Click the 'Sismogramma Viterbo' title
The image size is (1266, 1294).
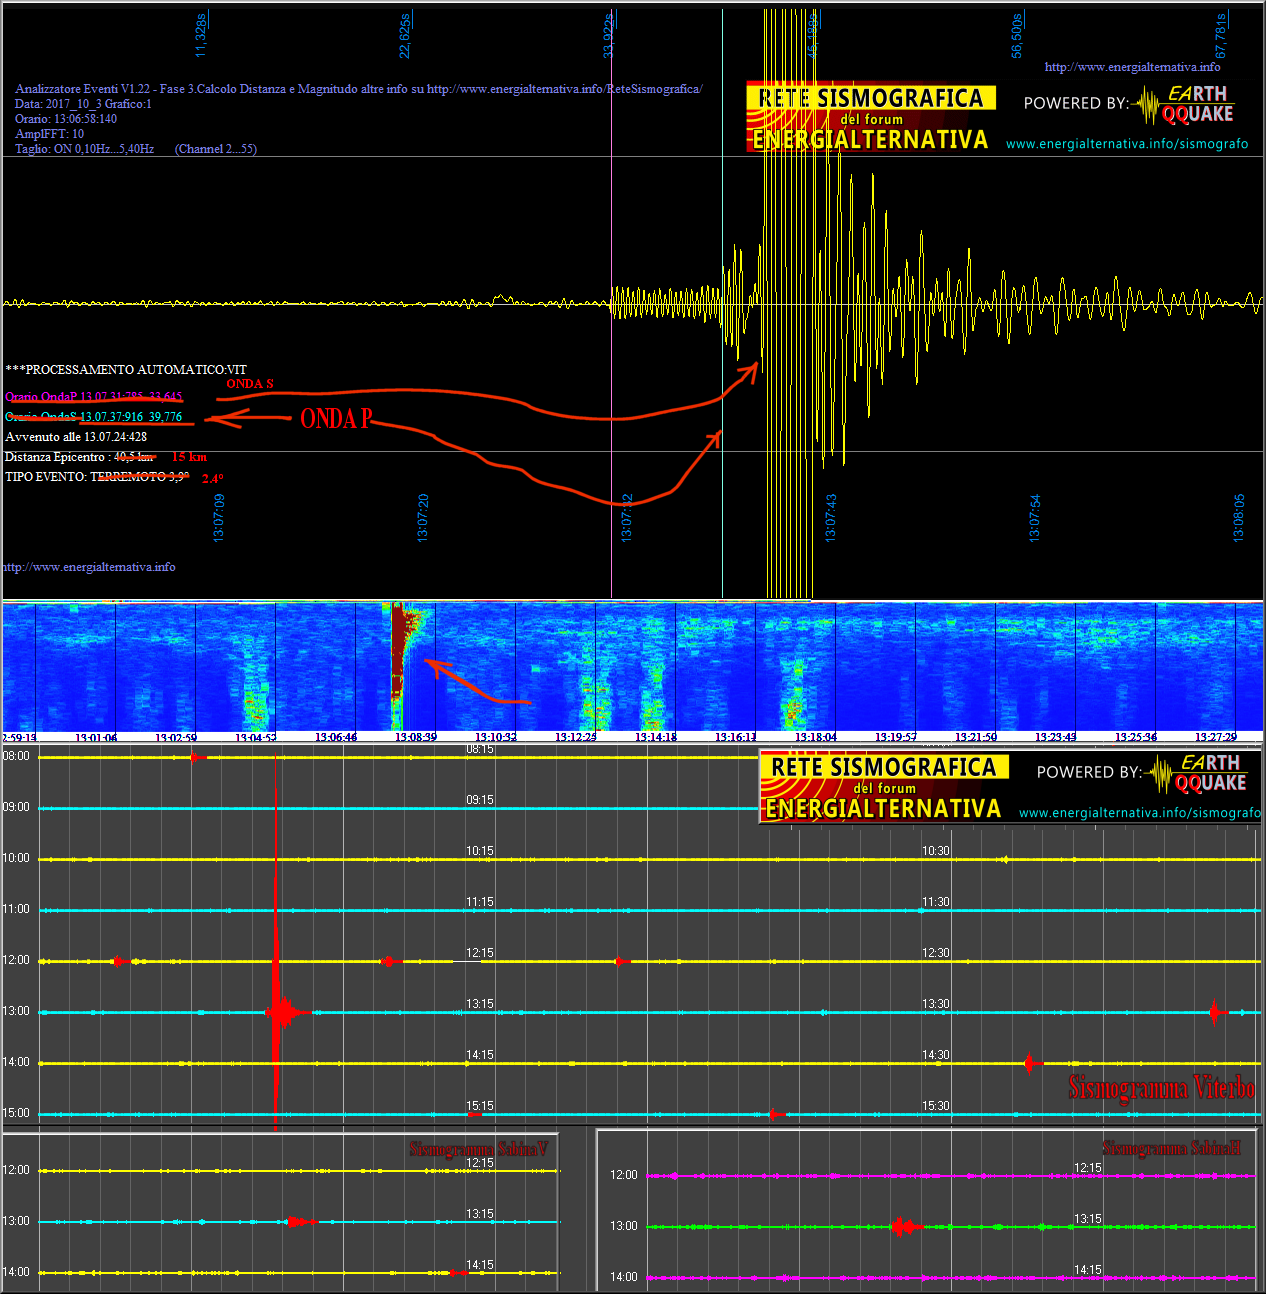[1161, 1087]
